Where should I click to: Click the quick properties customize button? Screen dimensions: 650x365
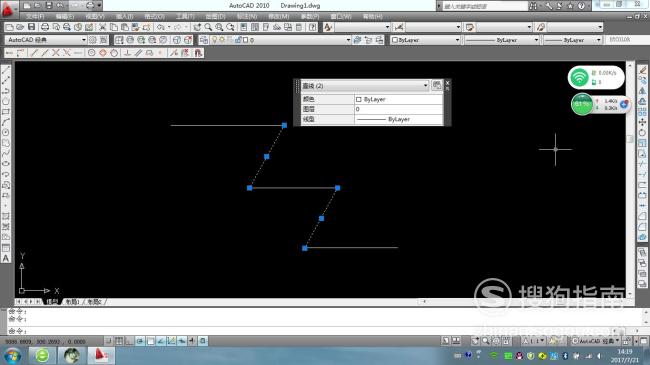(x=437, y=85)
